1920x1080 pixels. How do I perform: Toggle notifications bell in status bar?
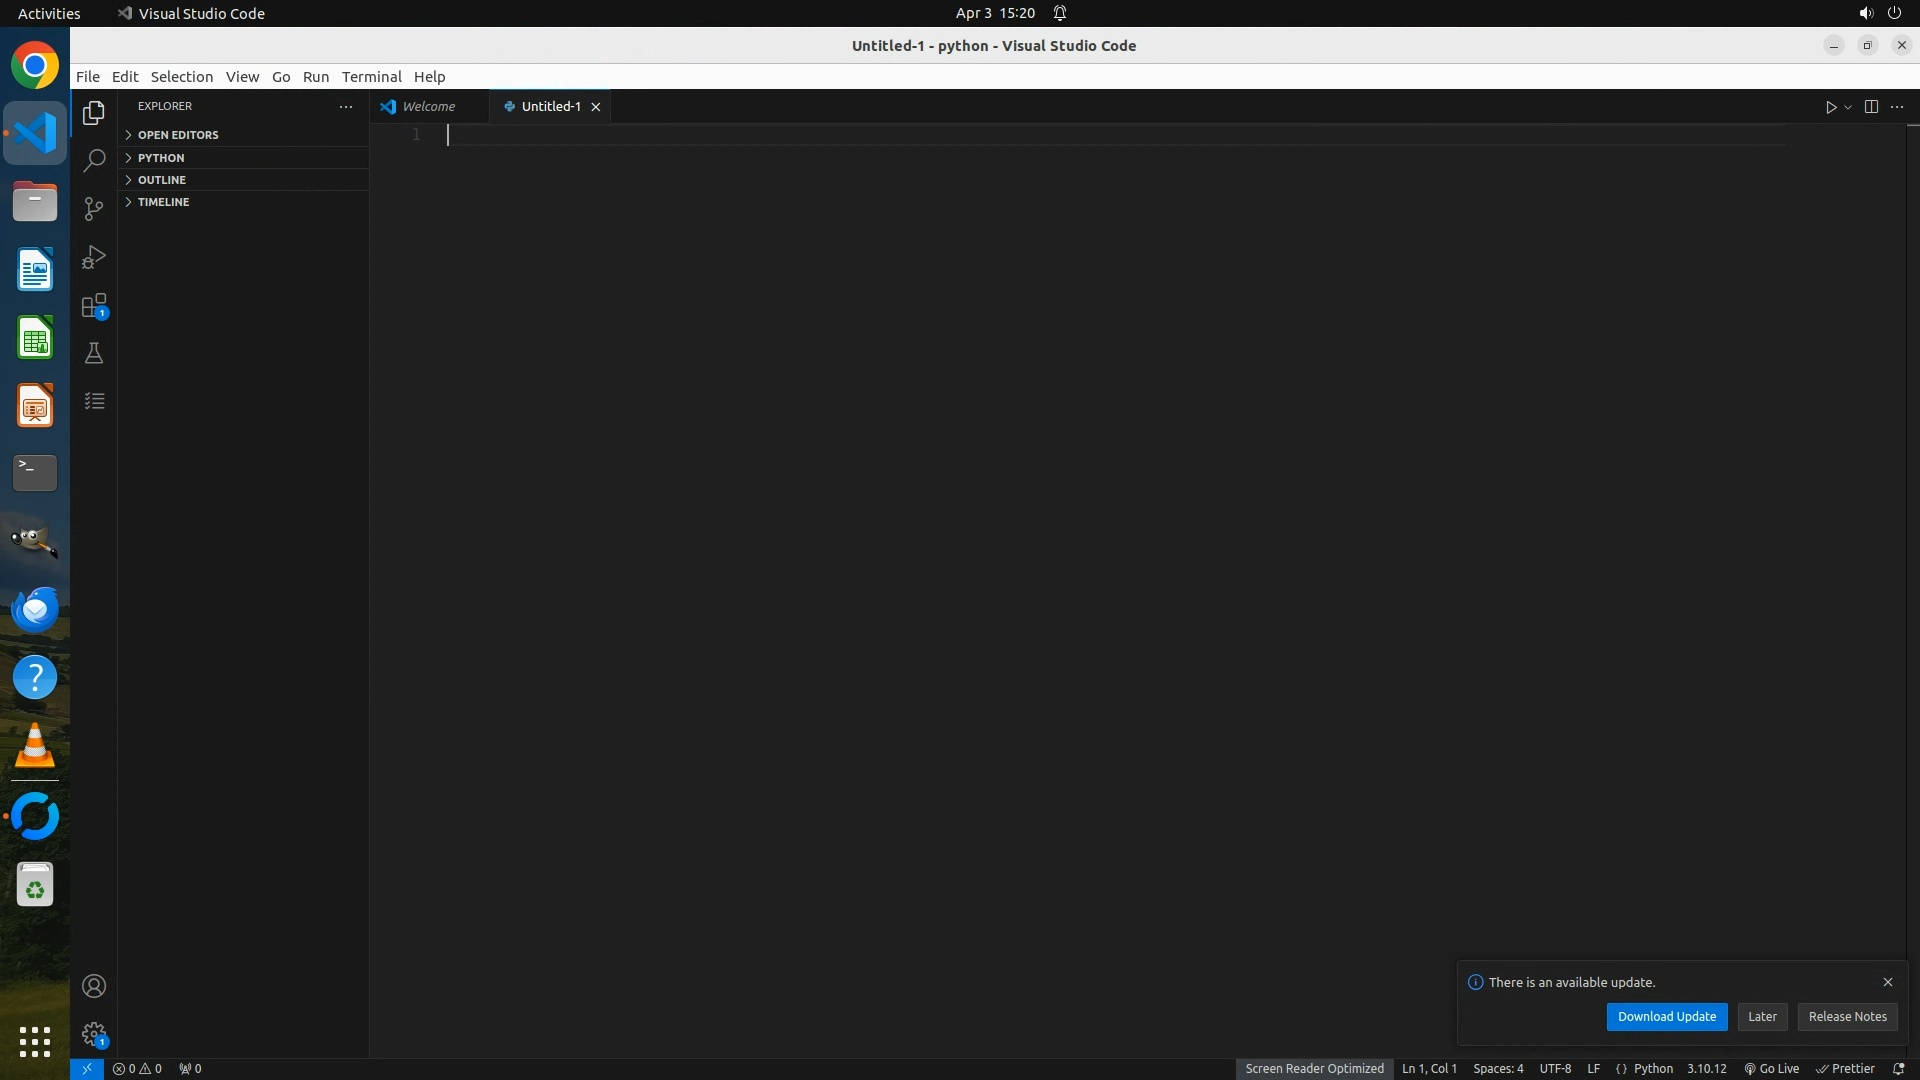pyautogui.click(x=1898, y=1068)
